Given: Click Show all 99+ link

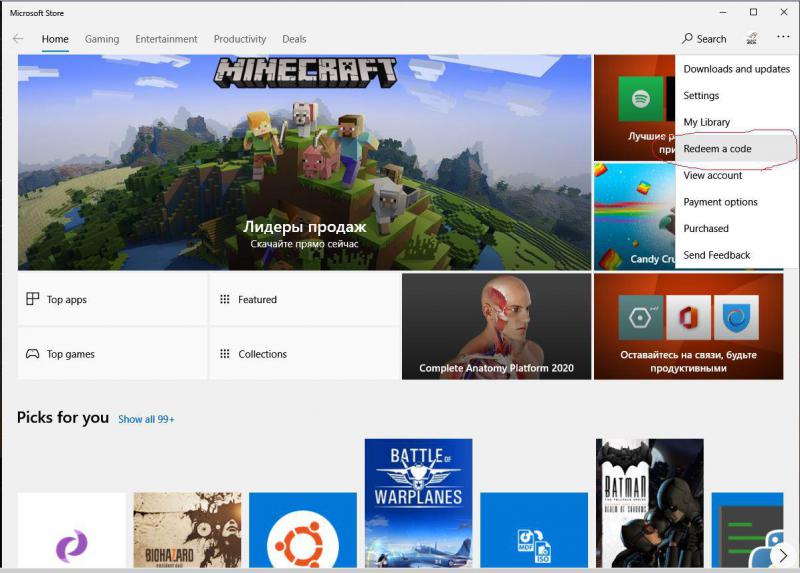Looking at the screenshot, I should pyautogui.click(x=146, y=419).
